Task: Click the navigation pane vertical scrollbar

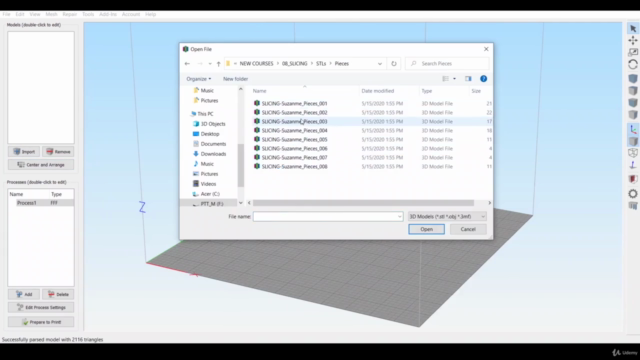Action: [240, 165]
